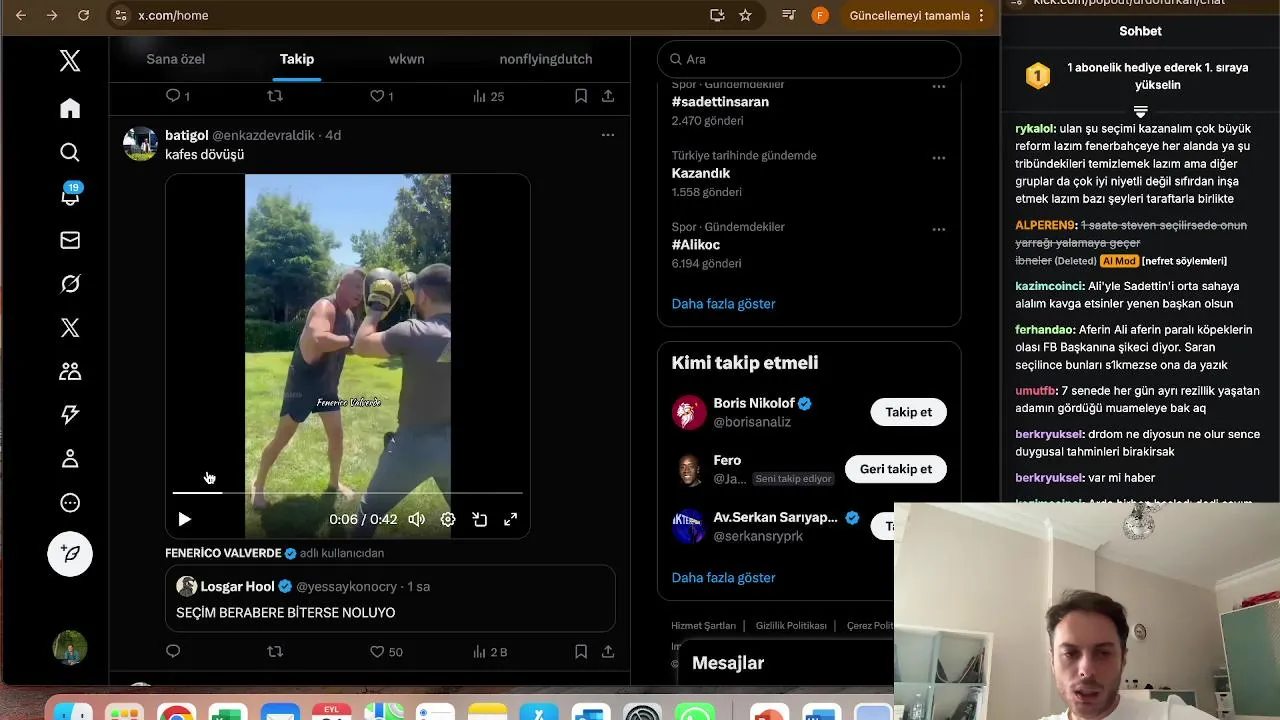This screenshot has width=1280, height=720.
Task: Switch to Sana özel tab
Action: click(176, 59)
